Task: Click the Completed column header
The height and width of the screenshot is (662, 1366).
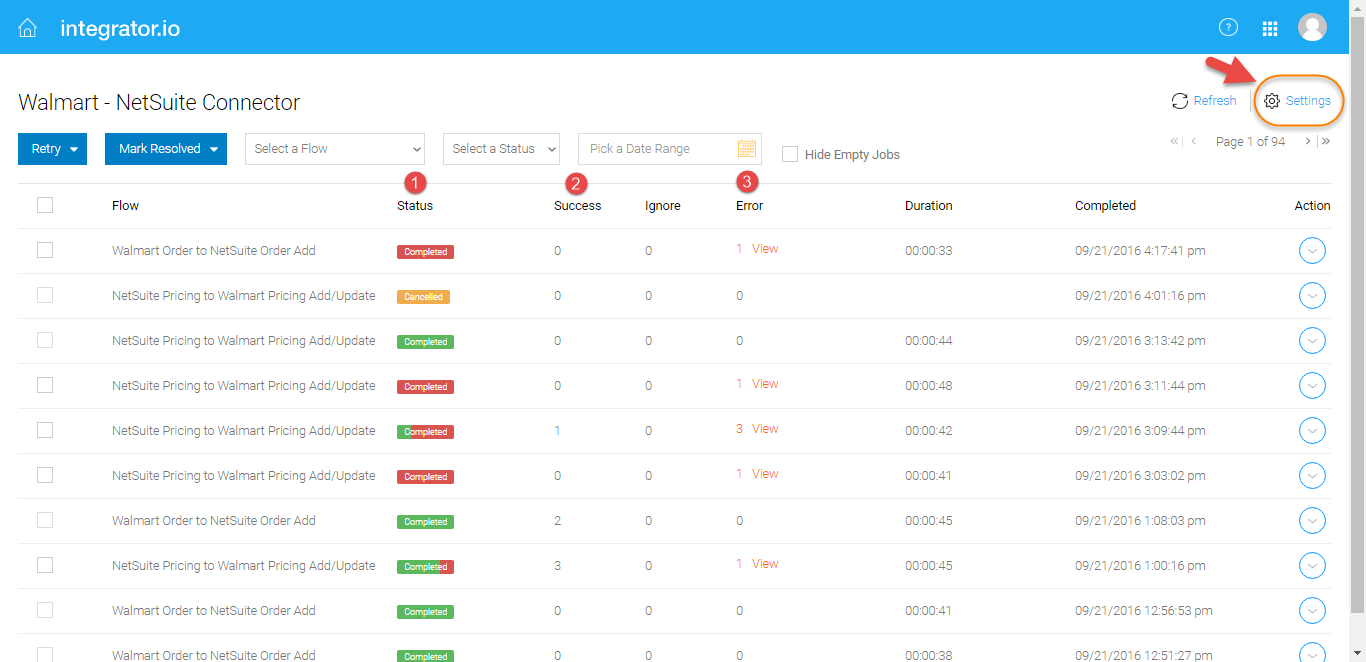Action: pyautogui.click(x=1105, y=206)
